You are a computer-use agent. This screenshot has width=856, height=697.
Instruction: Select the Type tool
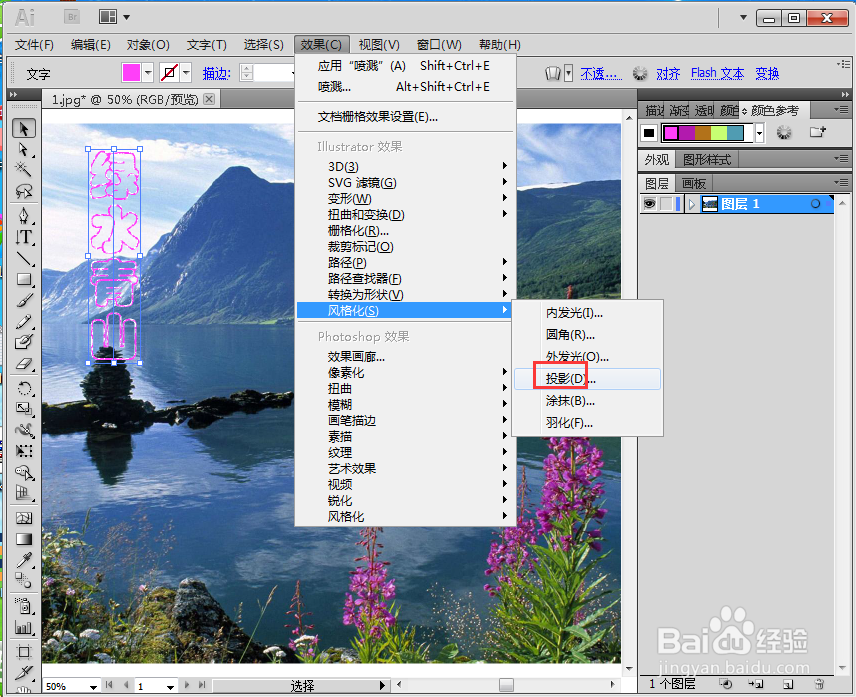(x=23, y=237)
